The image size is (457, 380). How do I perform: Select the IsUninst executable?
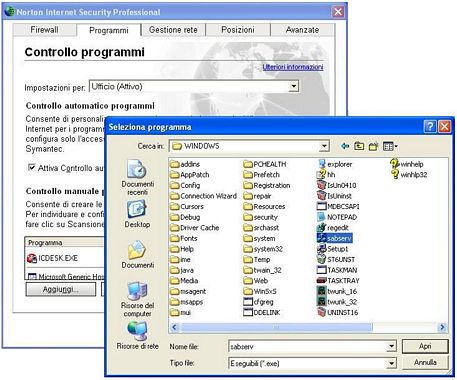click(334, 196)
